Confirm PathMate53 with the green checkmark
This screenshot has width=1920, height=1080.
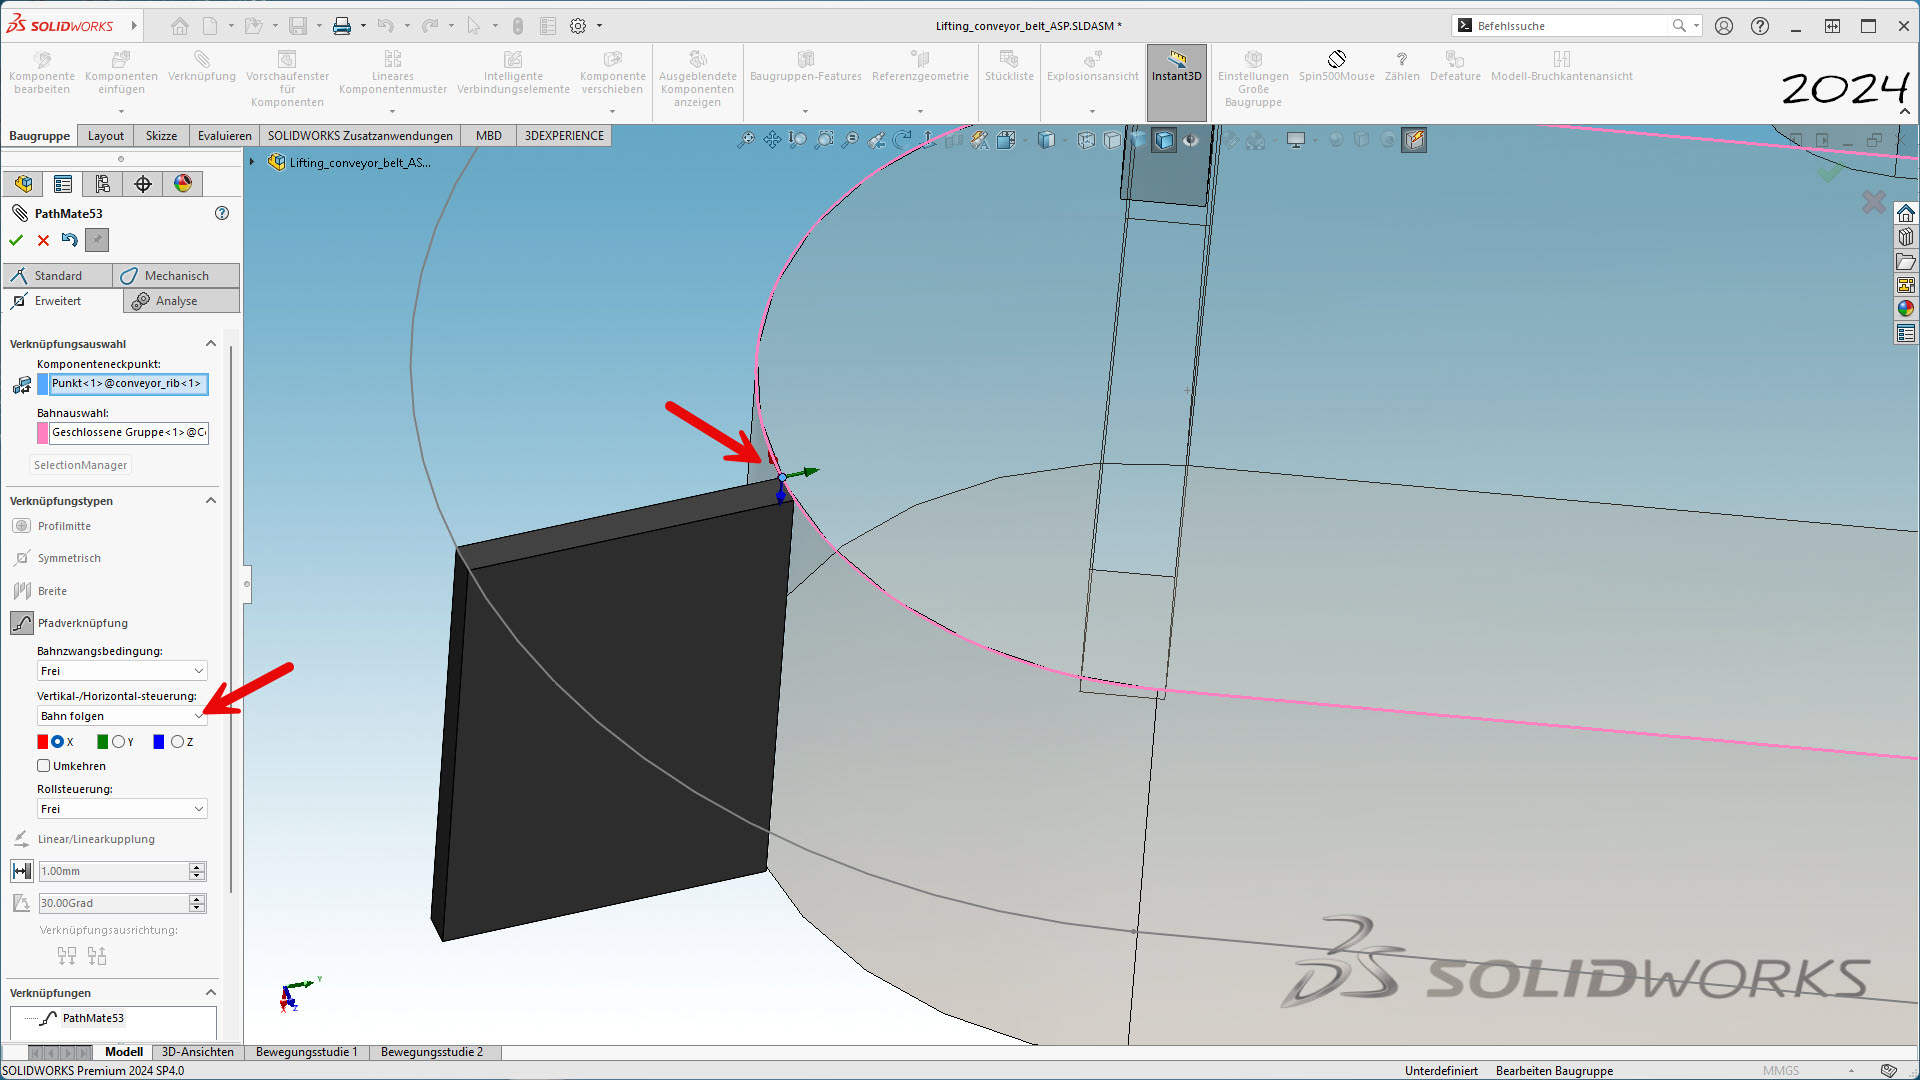[16, 240]
